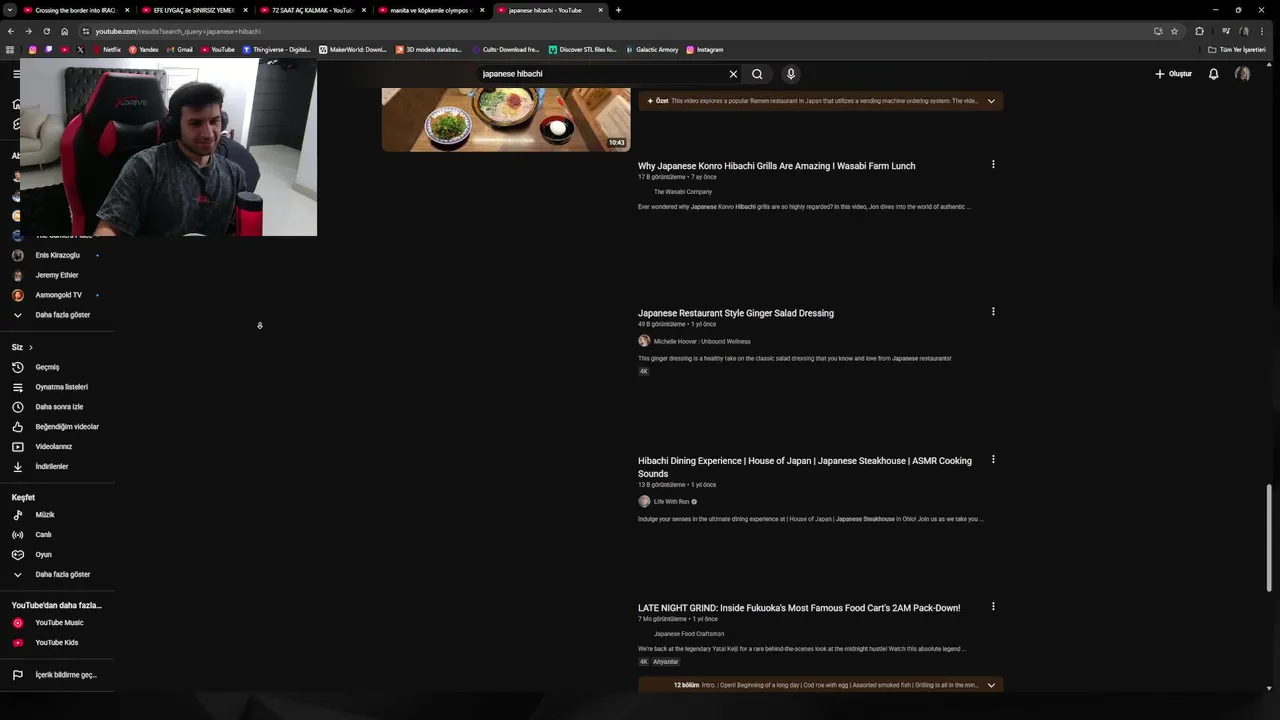Start voice search with the microphone
The width and height of the screenshot is (1280, 720).
point(791,74)
